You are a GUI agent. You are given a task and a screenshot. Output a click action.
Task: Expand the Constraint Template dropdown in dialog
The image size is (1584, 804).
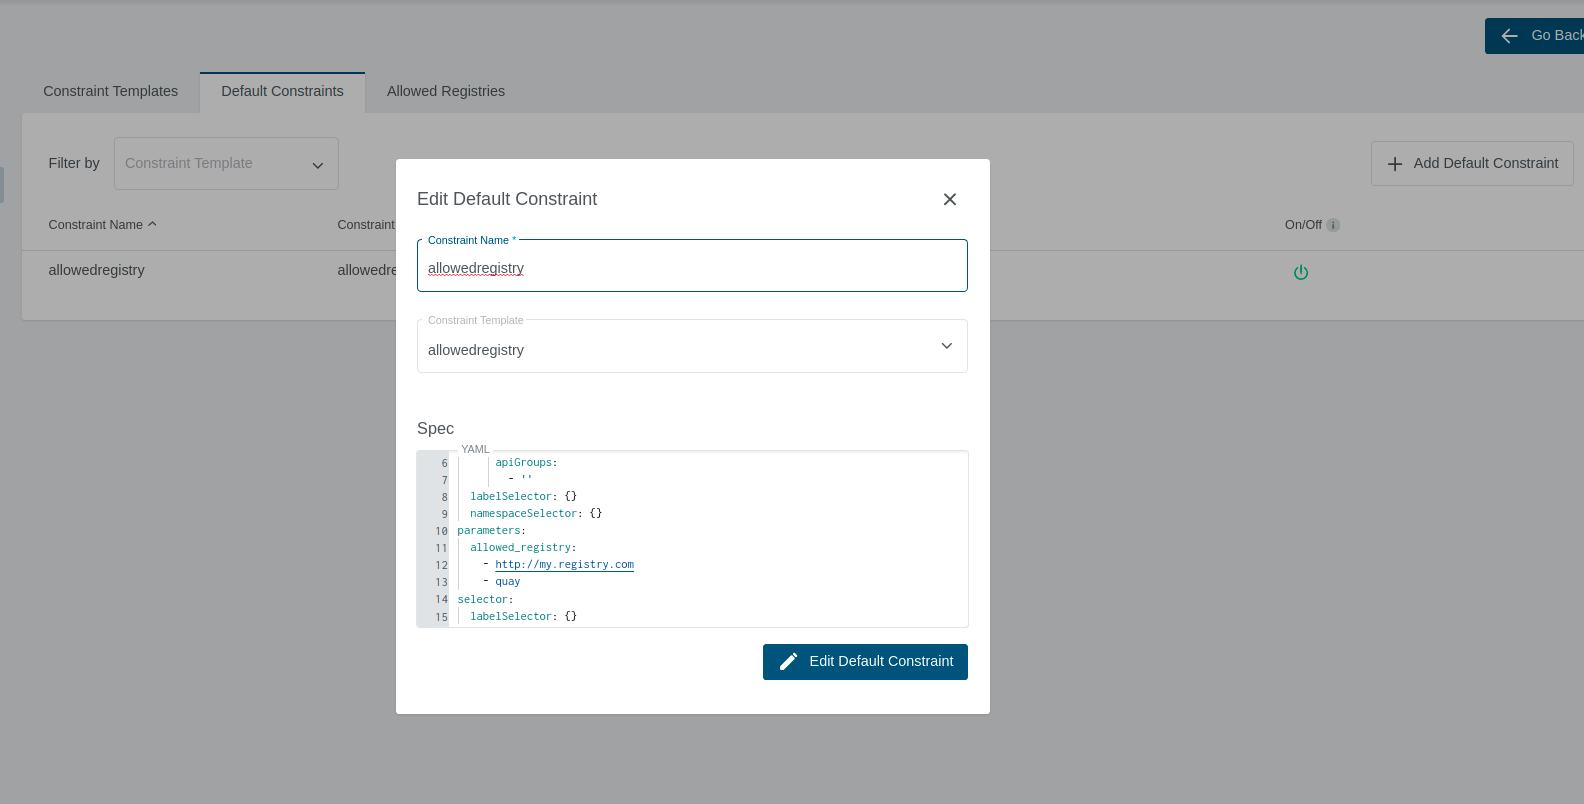pos(945,346)
